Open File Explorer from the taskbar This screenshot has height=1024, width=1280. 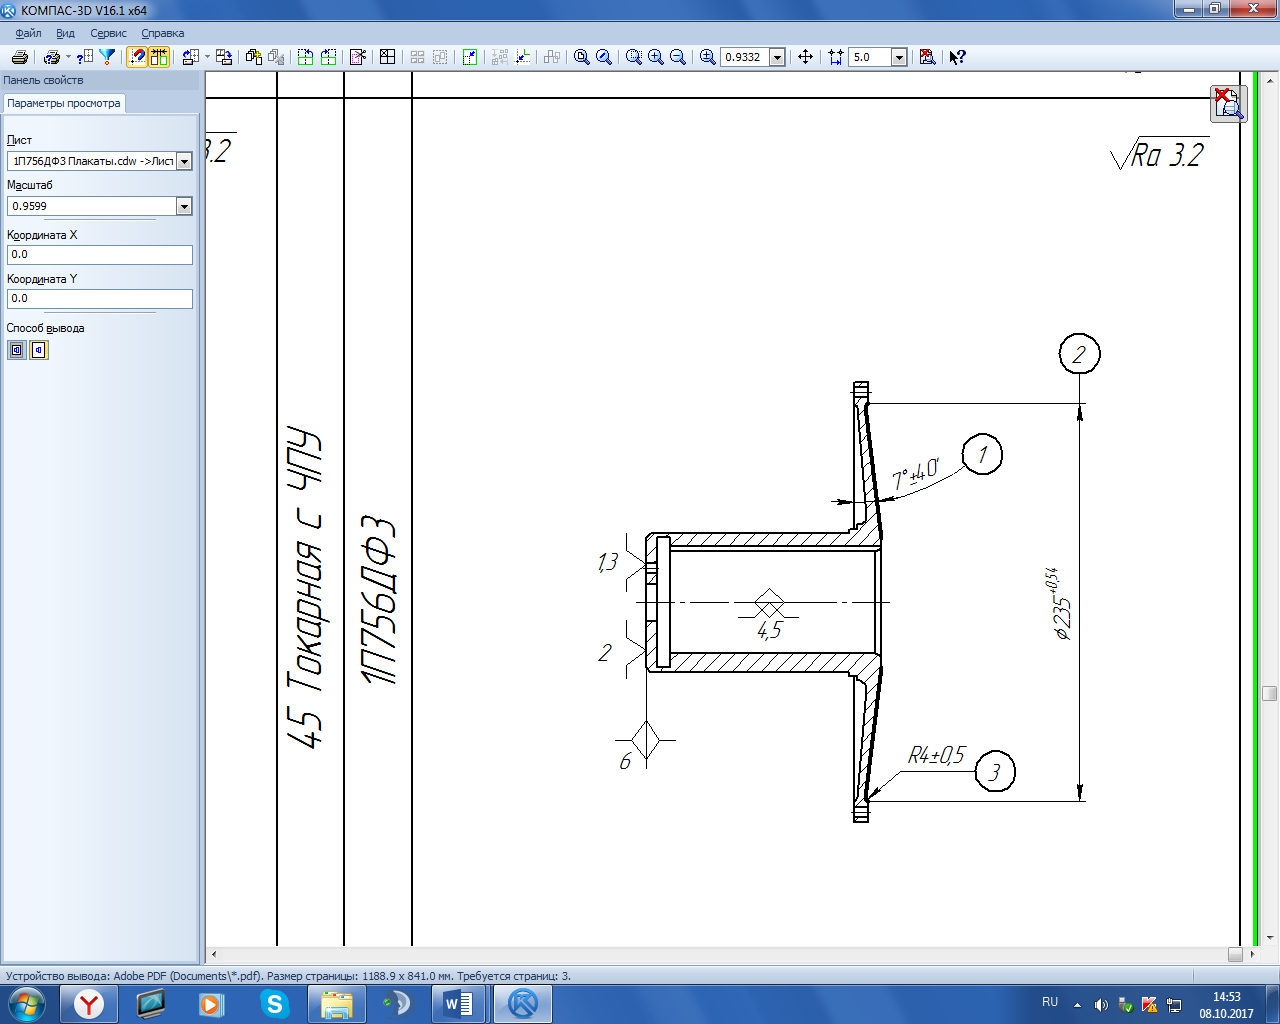click(336, 1003)
